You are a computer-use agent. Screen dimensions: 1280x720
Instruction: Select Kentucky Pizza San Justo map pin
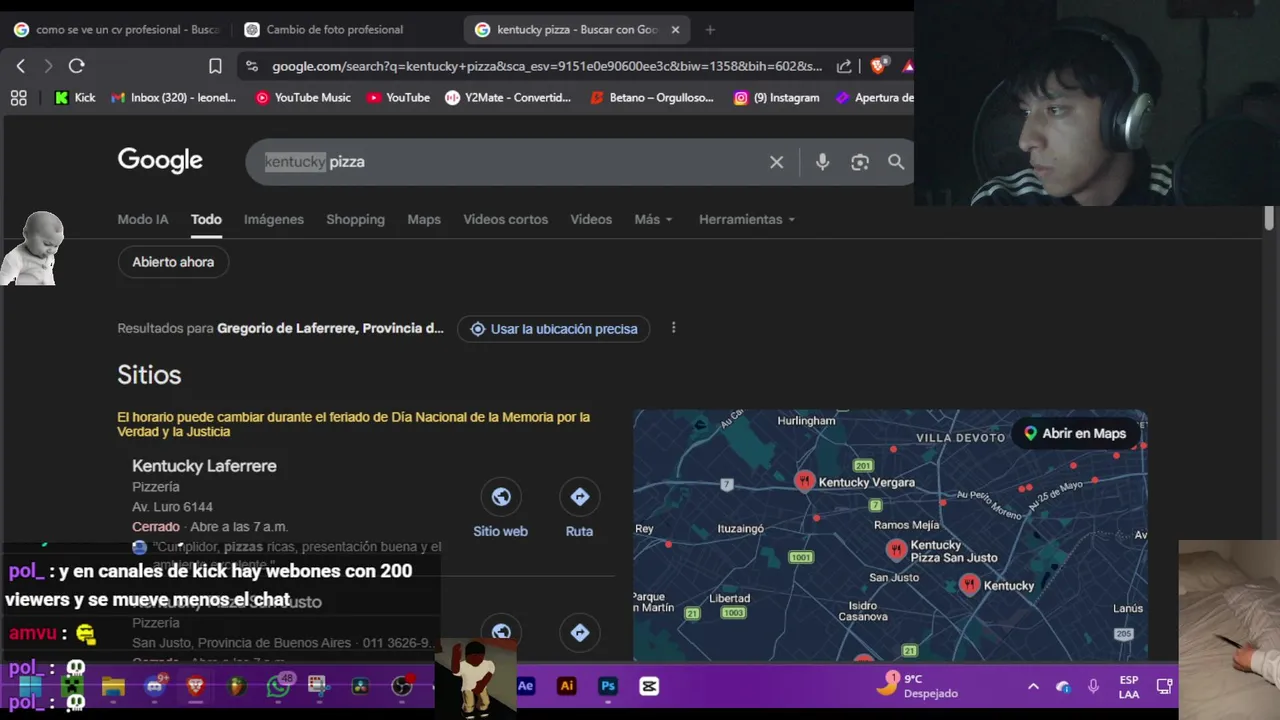(896, 549)
